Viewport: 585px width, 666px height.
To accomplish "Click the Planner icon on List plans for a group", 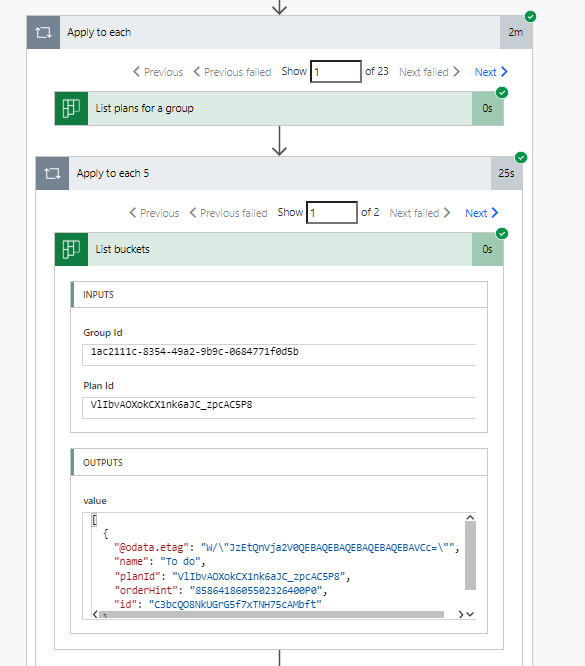I will click(71, 108).
